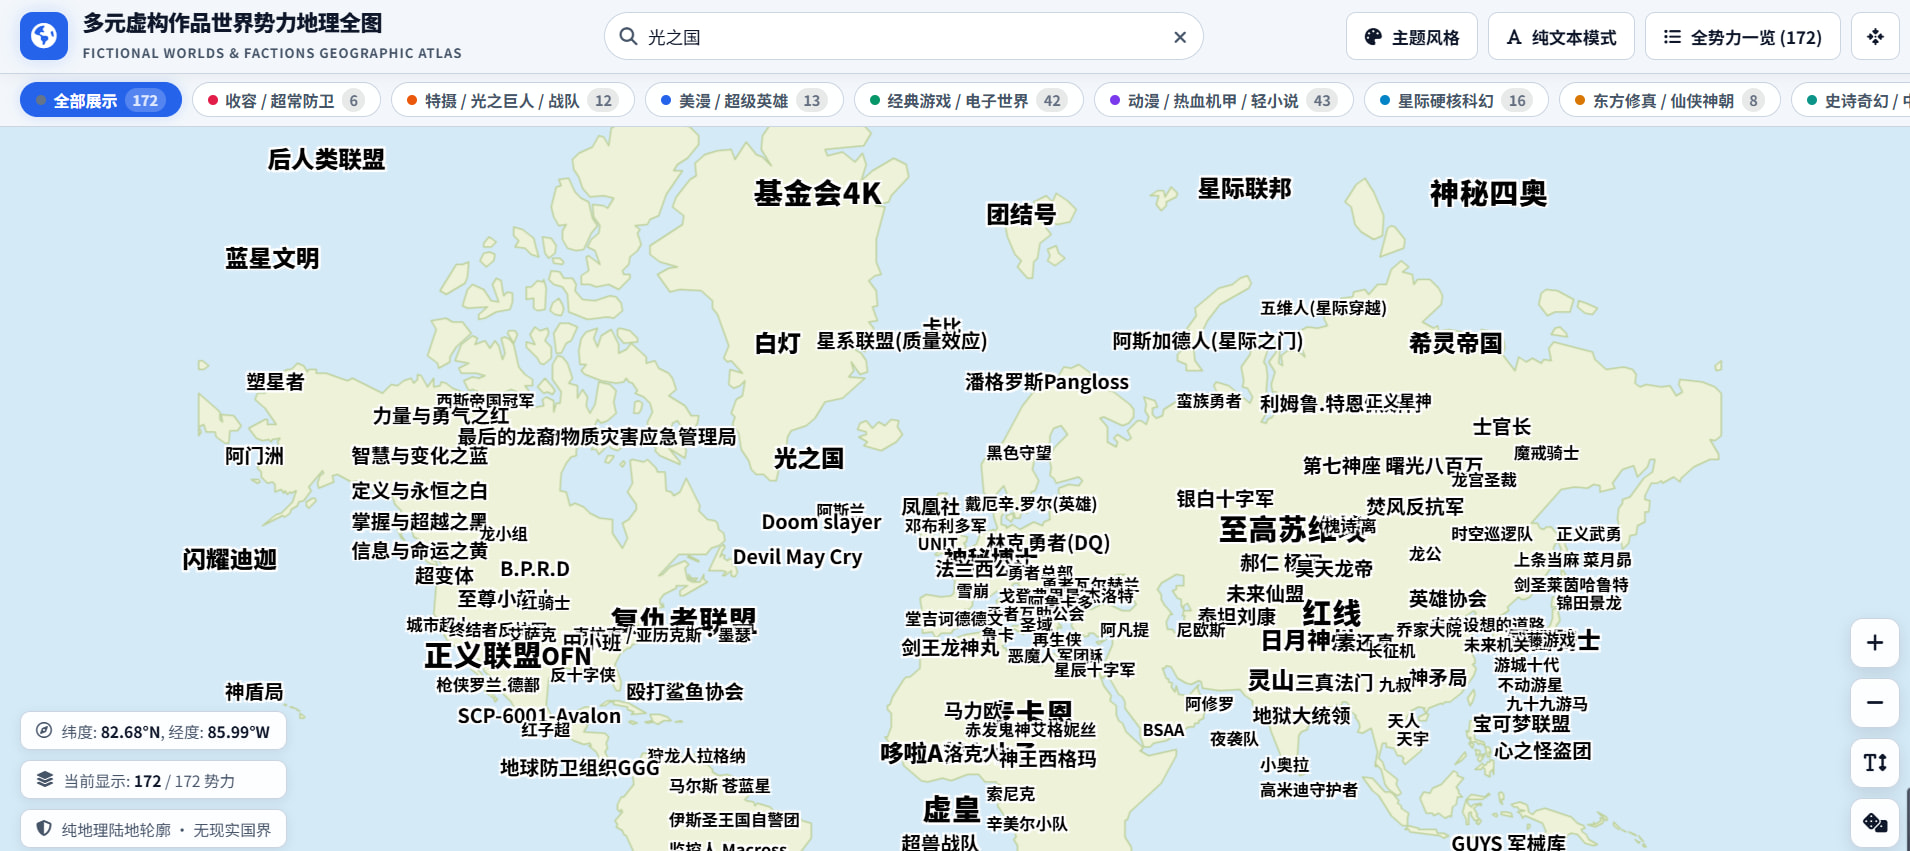The height and width of the screenshot is (851, 1910).
Task: Select the Devil May Cry label
Action: coord(797,557)
